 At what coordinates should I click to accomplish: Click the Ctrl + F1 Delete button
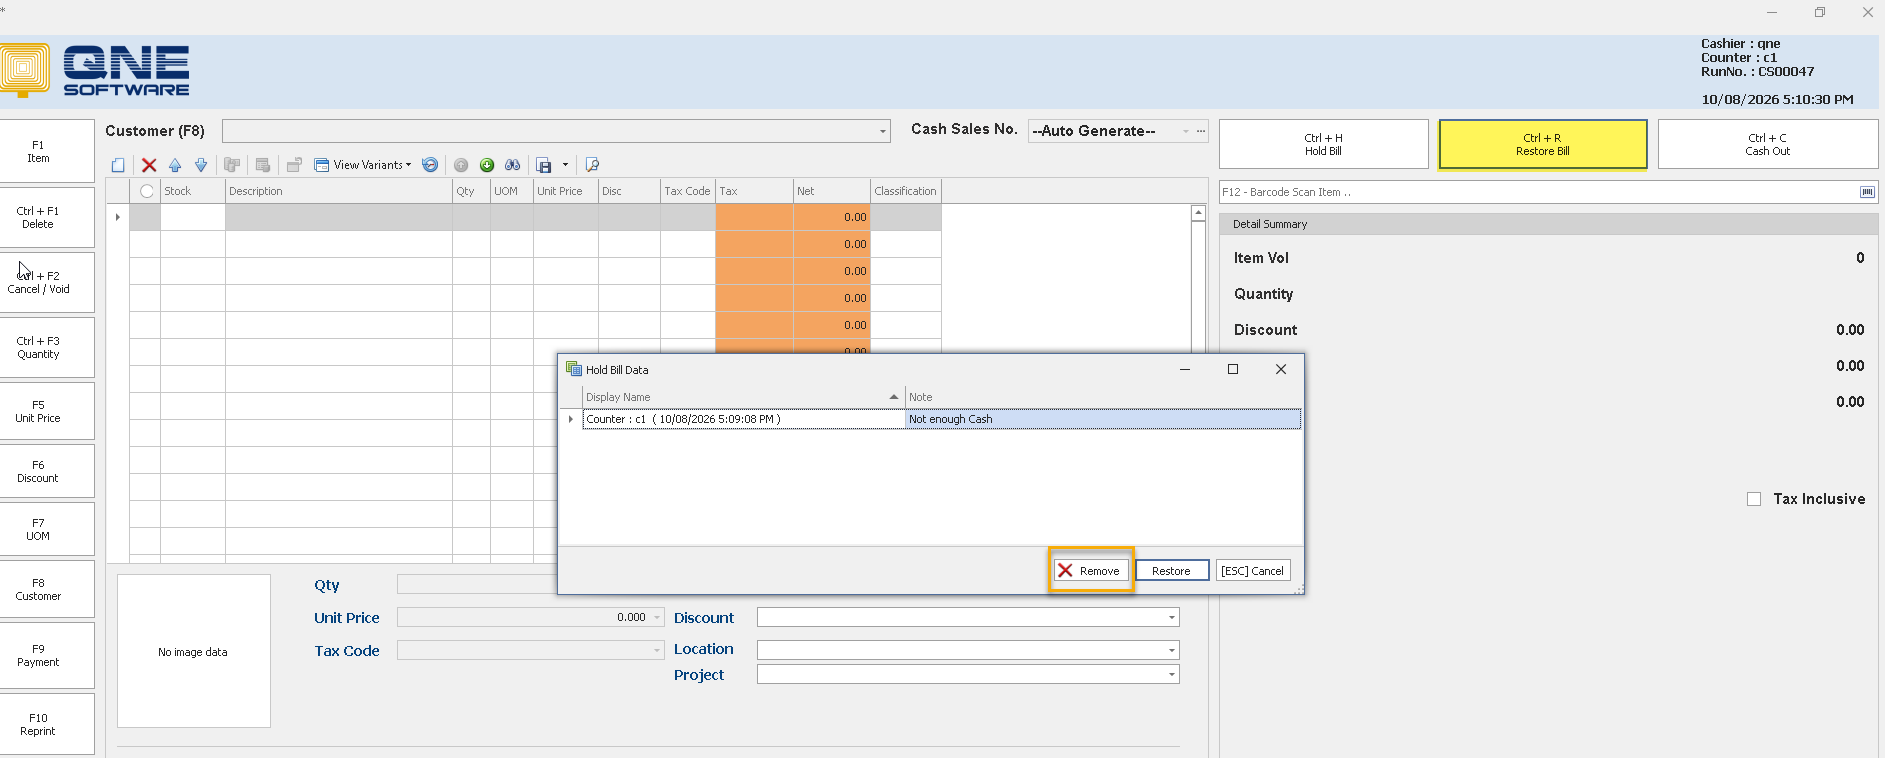(x=46, y=217)
